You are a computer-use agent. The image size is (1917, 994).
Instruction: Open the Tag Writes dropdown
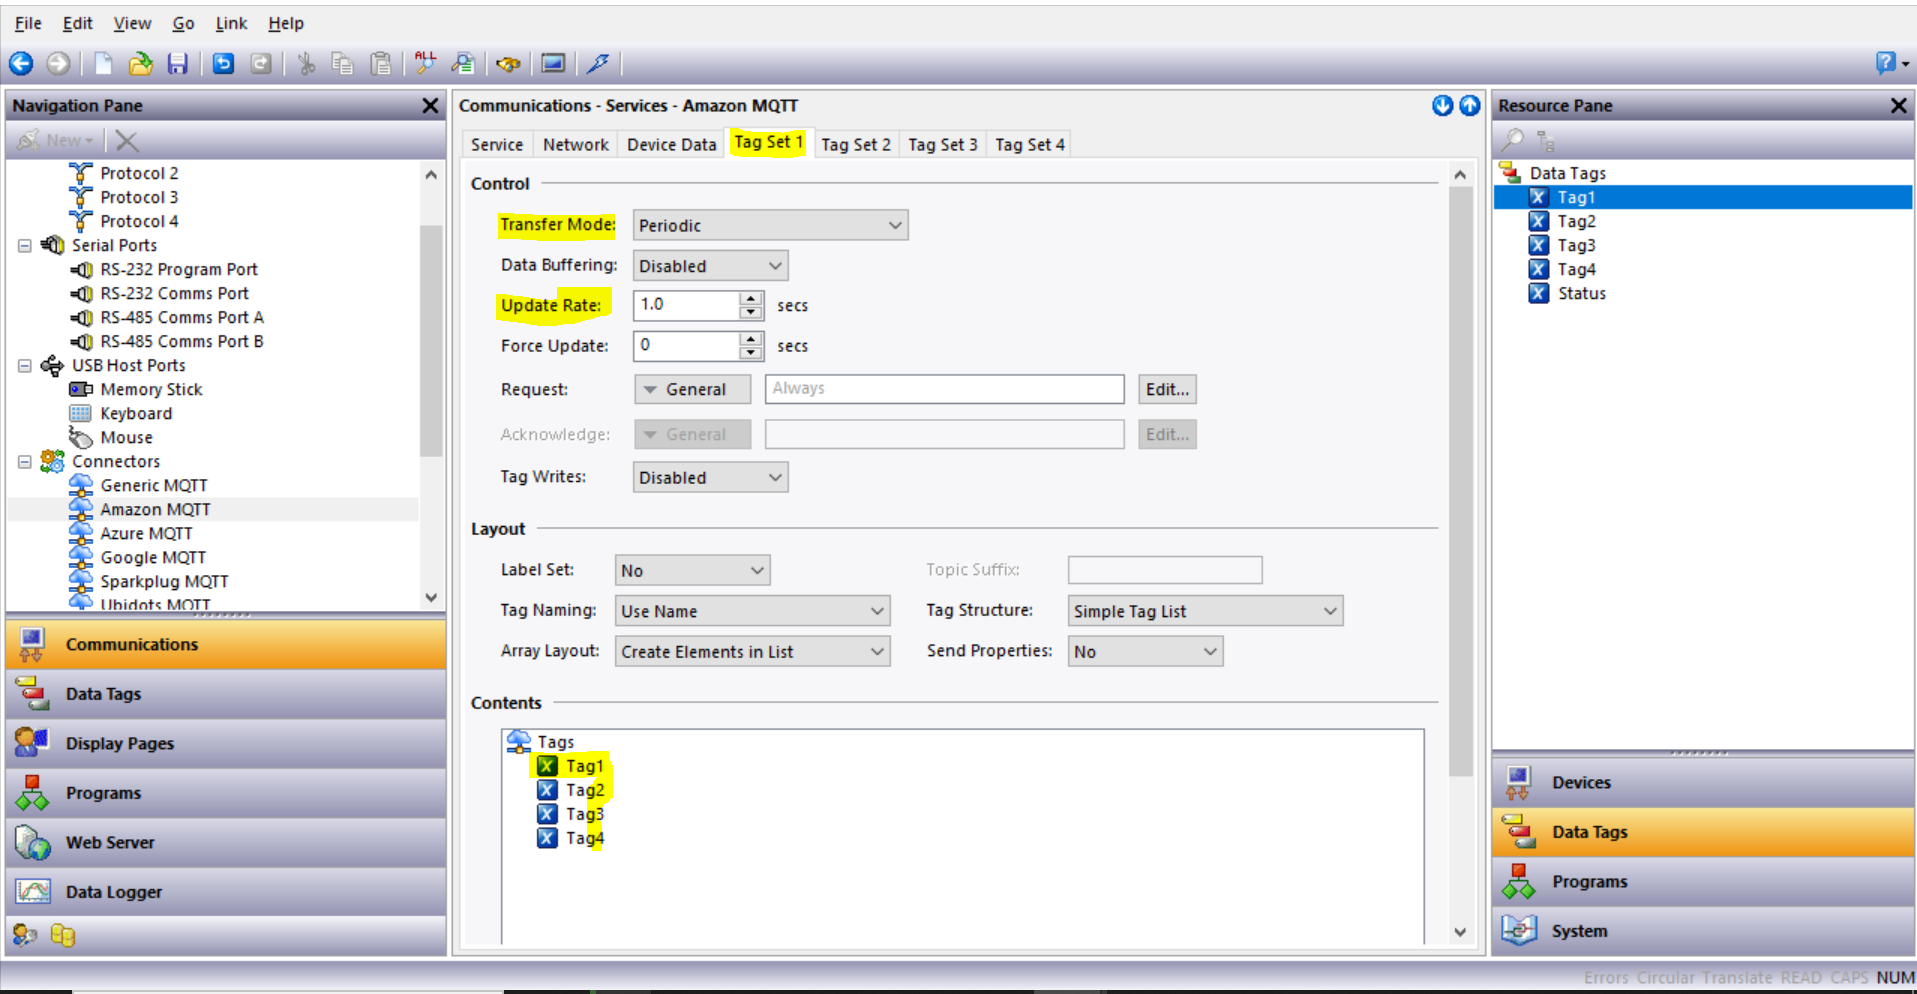pos(710,477)
